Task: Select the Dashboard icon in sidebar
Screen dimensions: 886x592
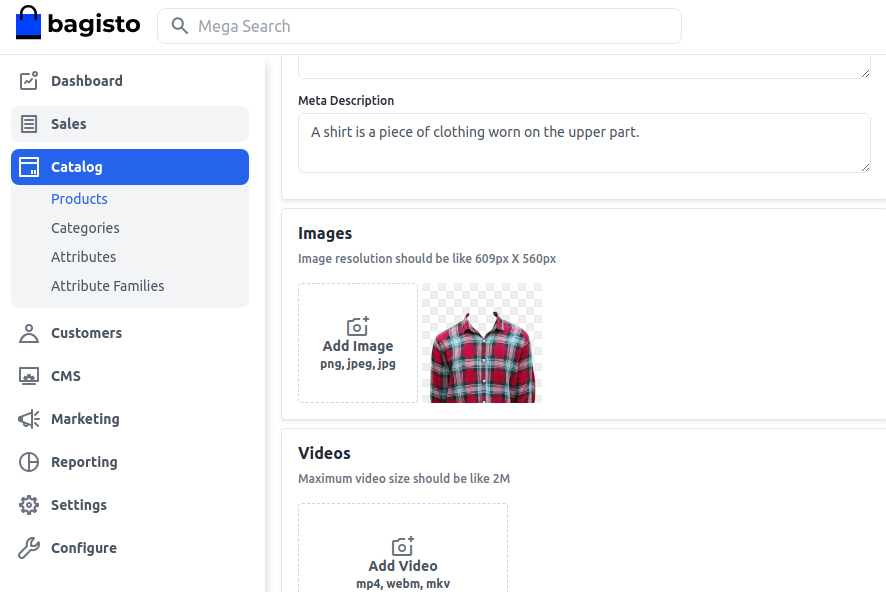Action: 29,80
